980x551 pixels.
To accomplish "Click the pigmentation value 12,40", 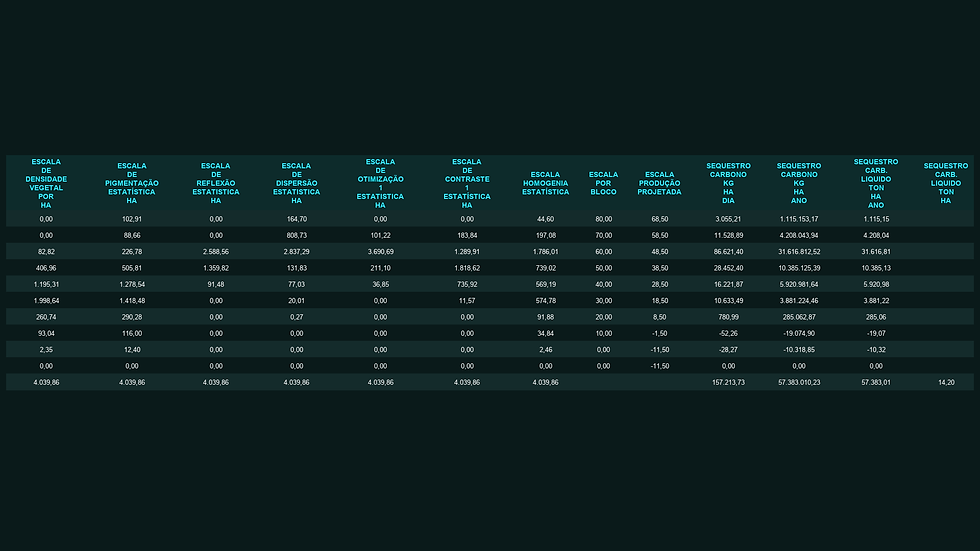I will pyautogui.click(x=132, y=350).
